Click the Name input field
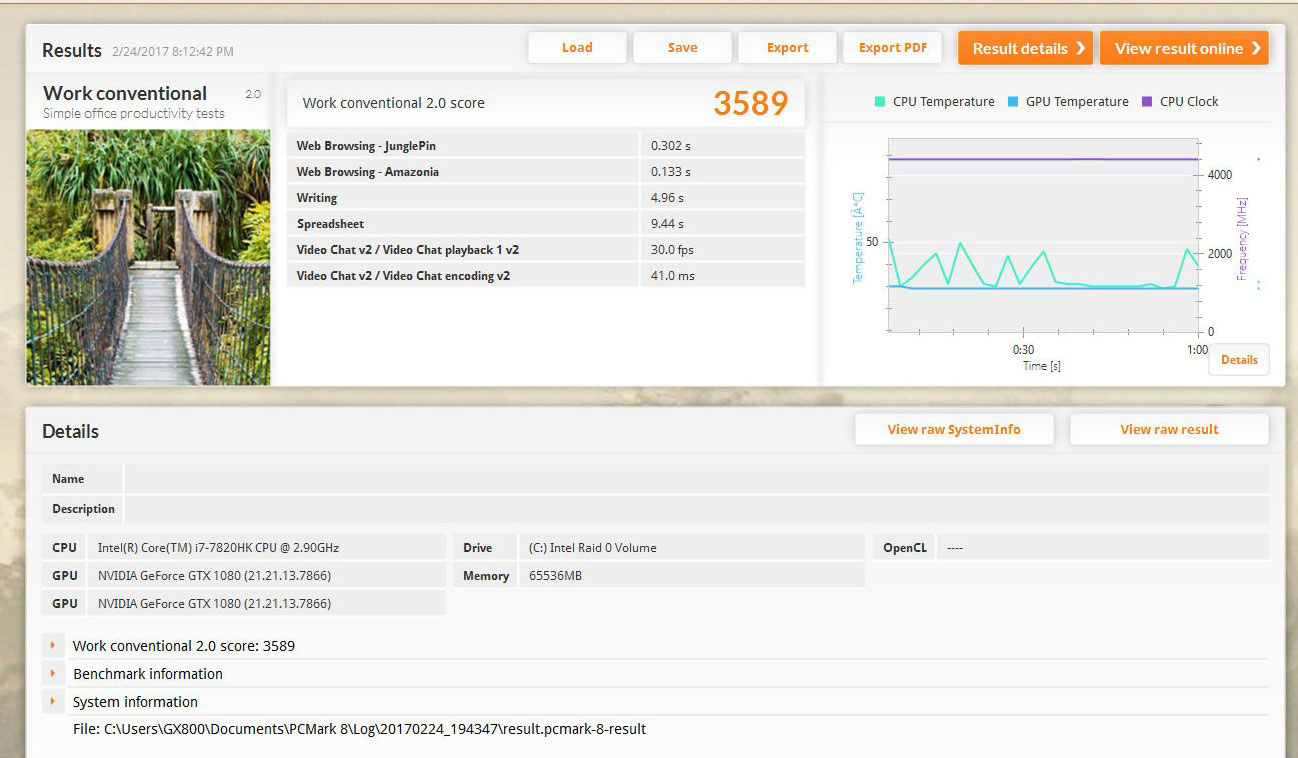The image size is (1298, 758). [x=696, y=479]
